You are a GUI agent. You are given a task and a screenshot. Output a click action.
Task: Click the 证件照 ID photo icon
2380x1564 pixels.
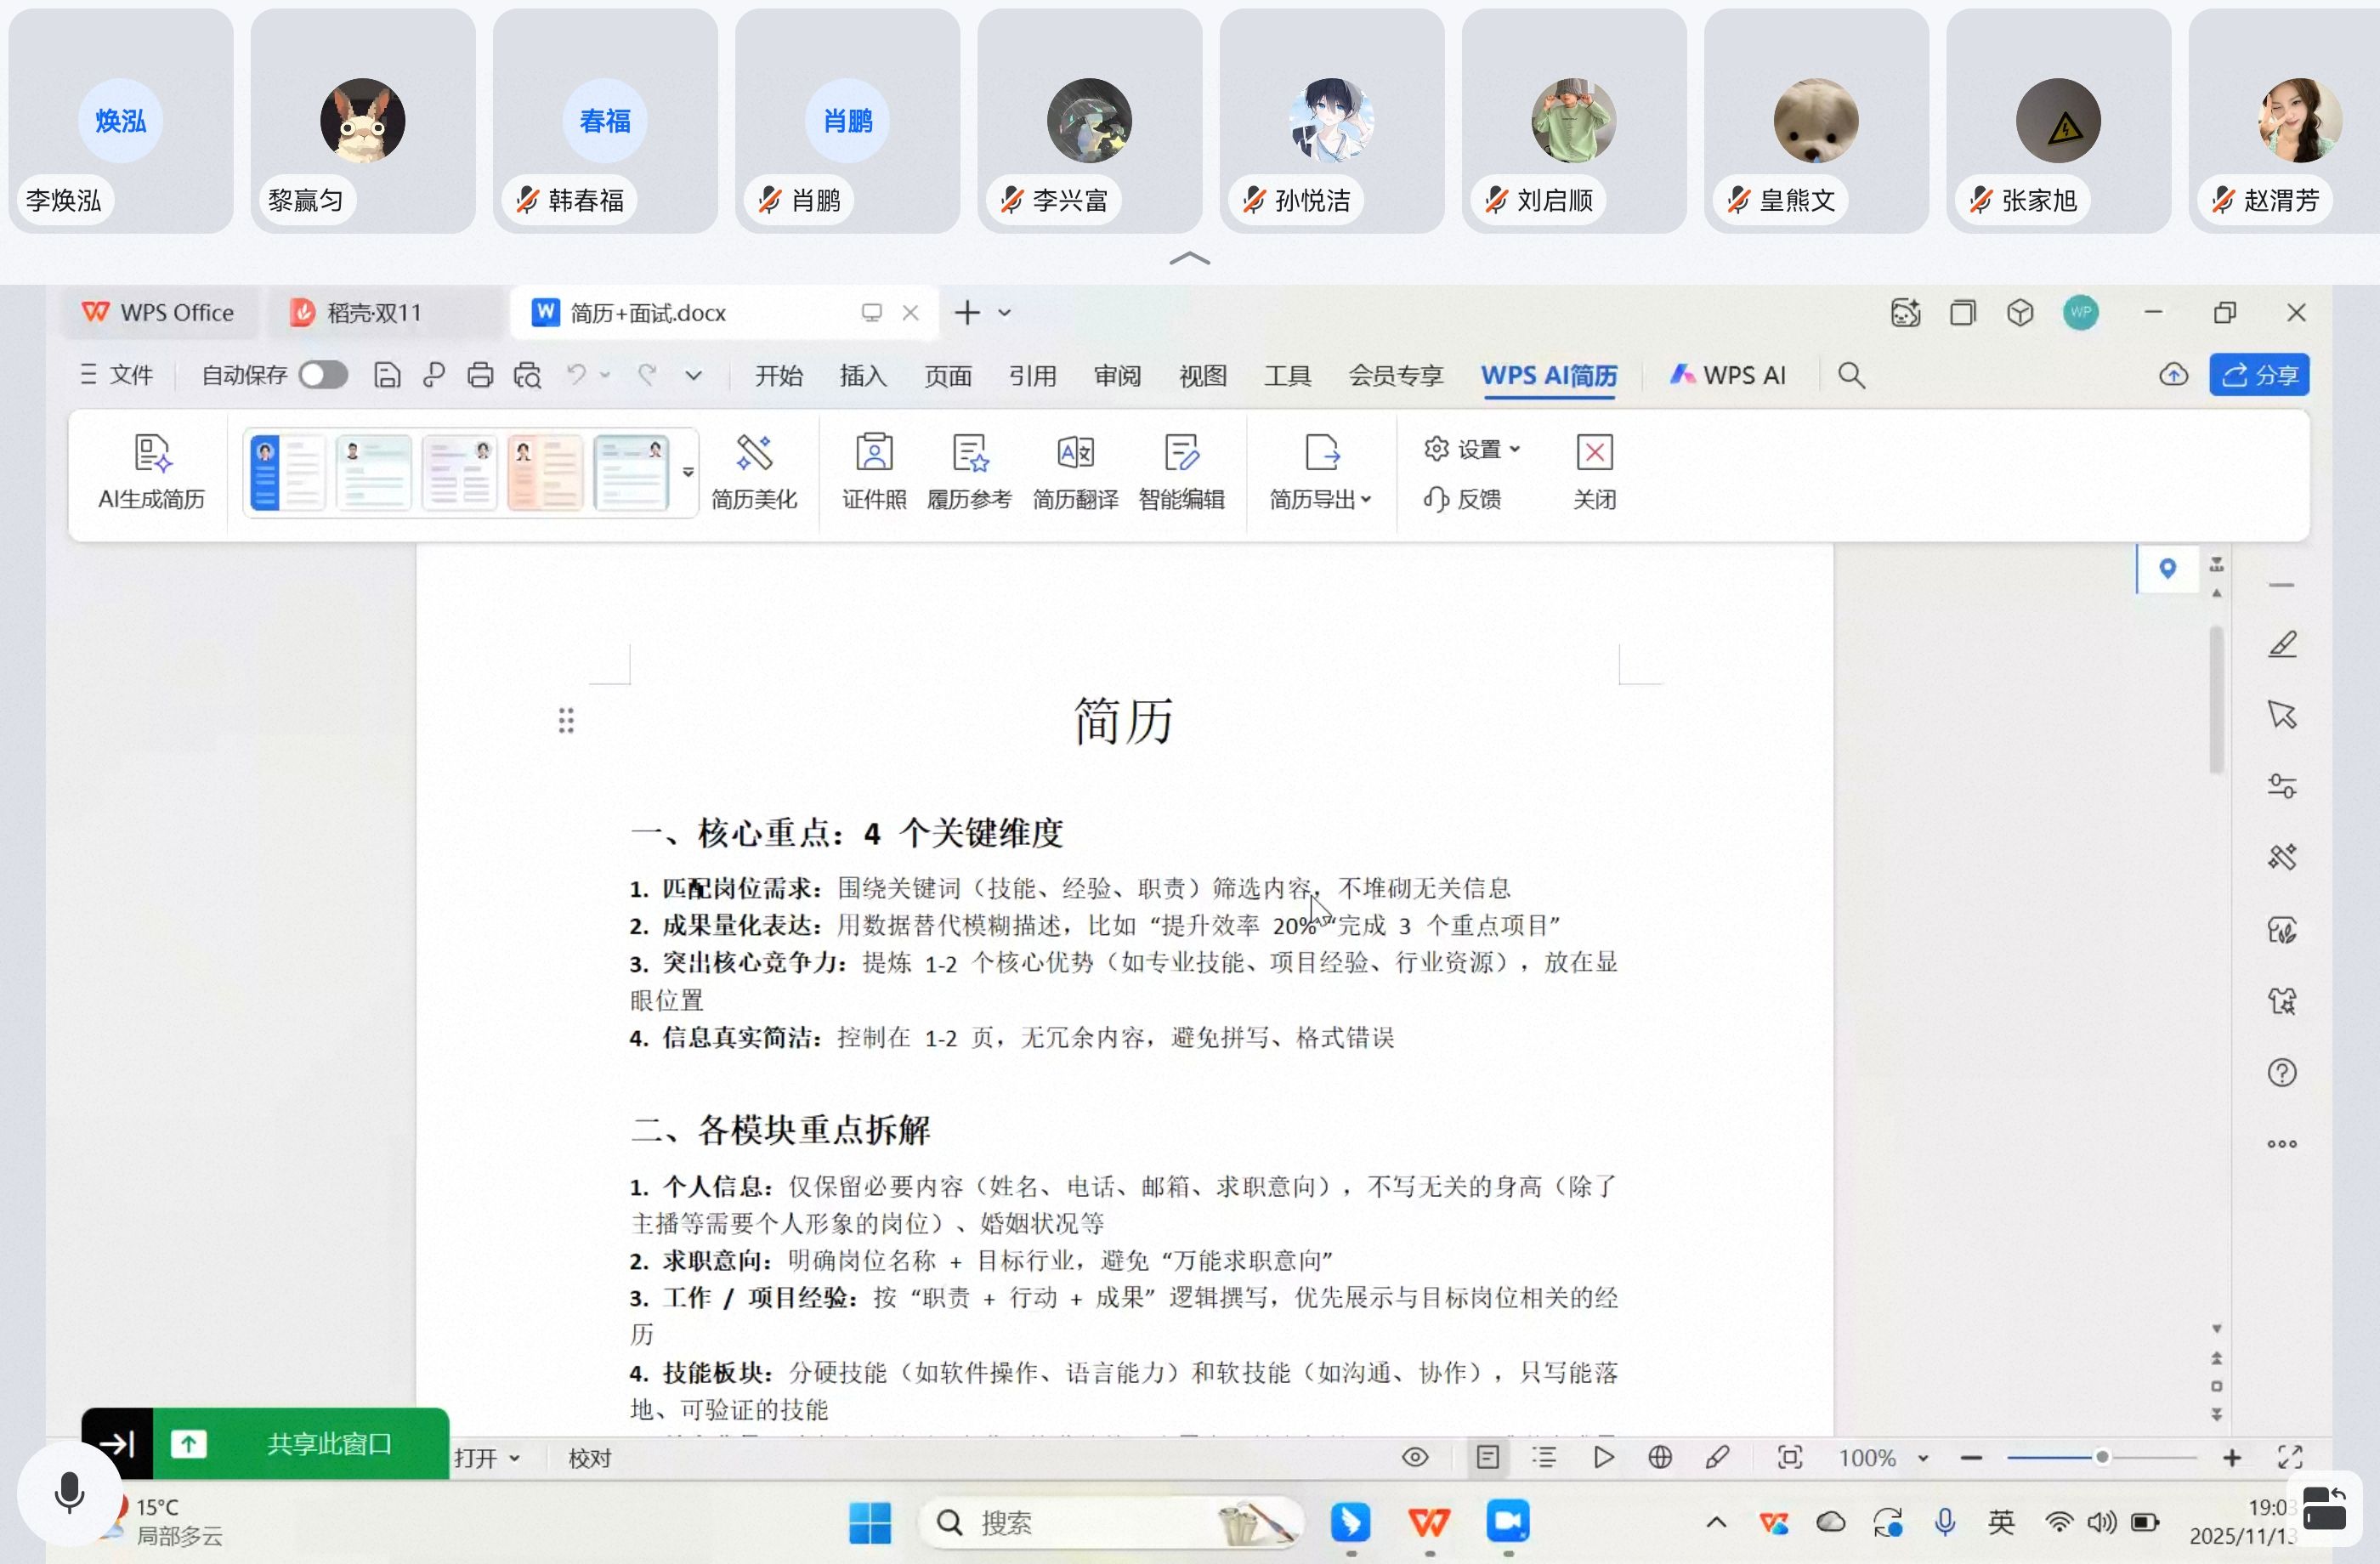click(x=874, y=454)
